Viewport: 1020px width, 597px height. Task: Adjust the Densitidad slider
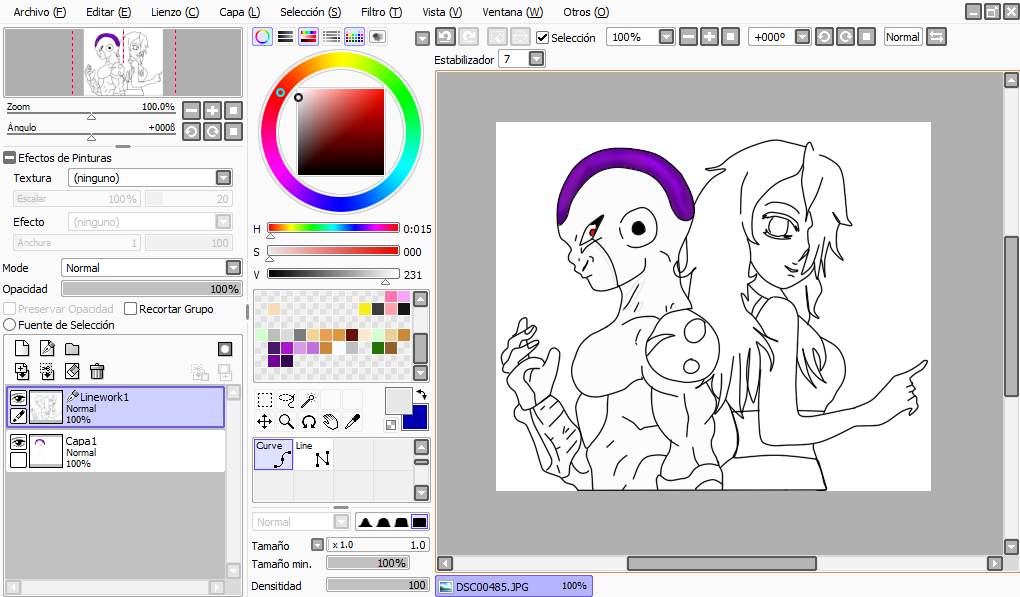[x=377, y=585]
